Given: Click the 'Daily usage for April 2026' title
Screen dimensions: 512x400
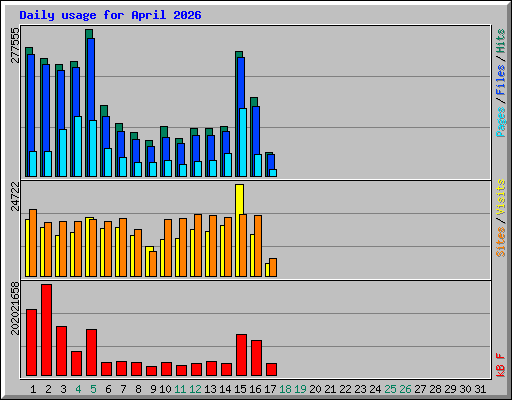Looking at the screenshot, I should 110,15.
